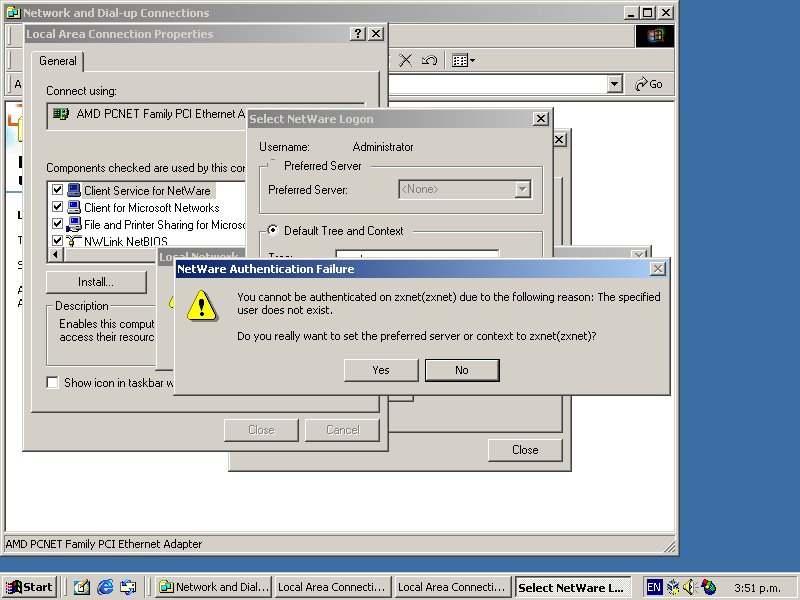Open the Preferred Server dropdown
800x600 pixels.
522,189
